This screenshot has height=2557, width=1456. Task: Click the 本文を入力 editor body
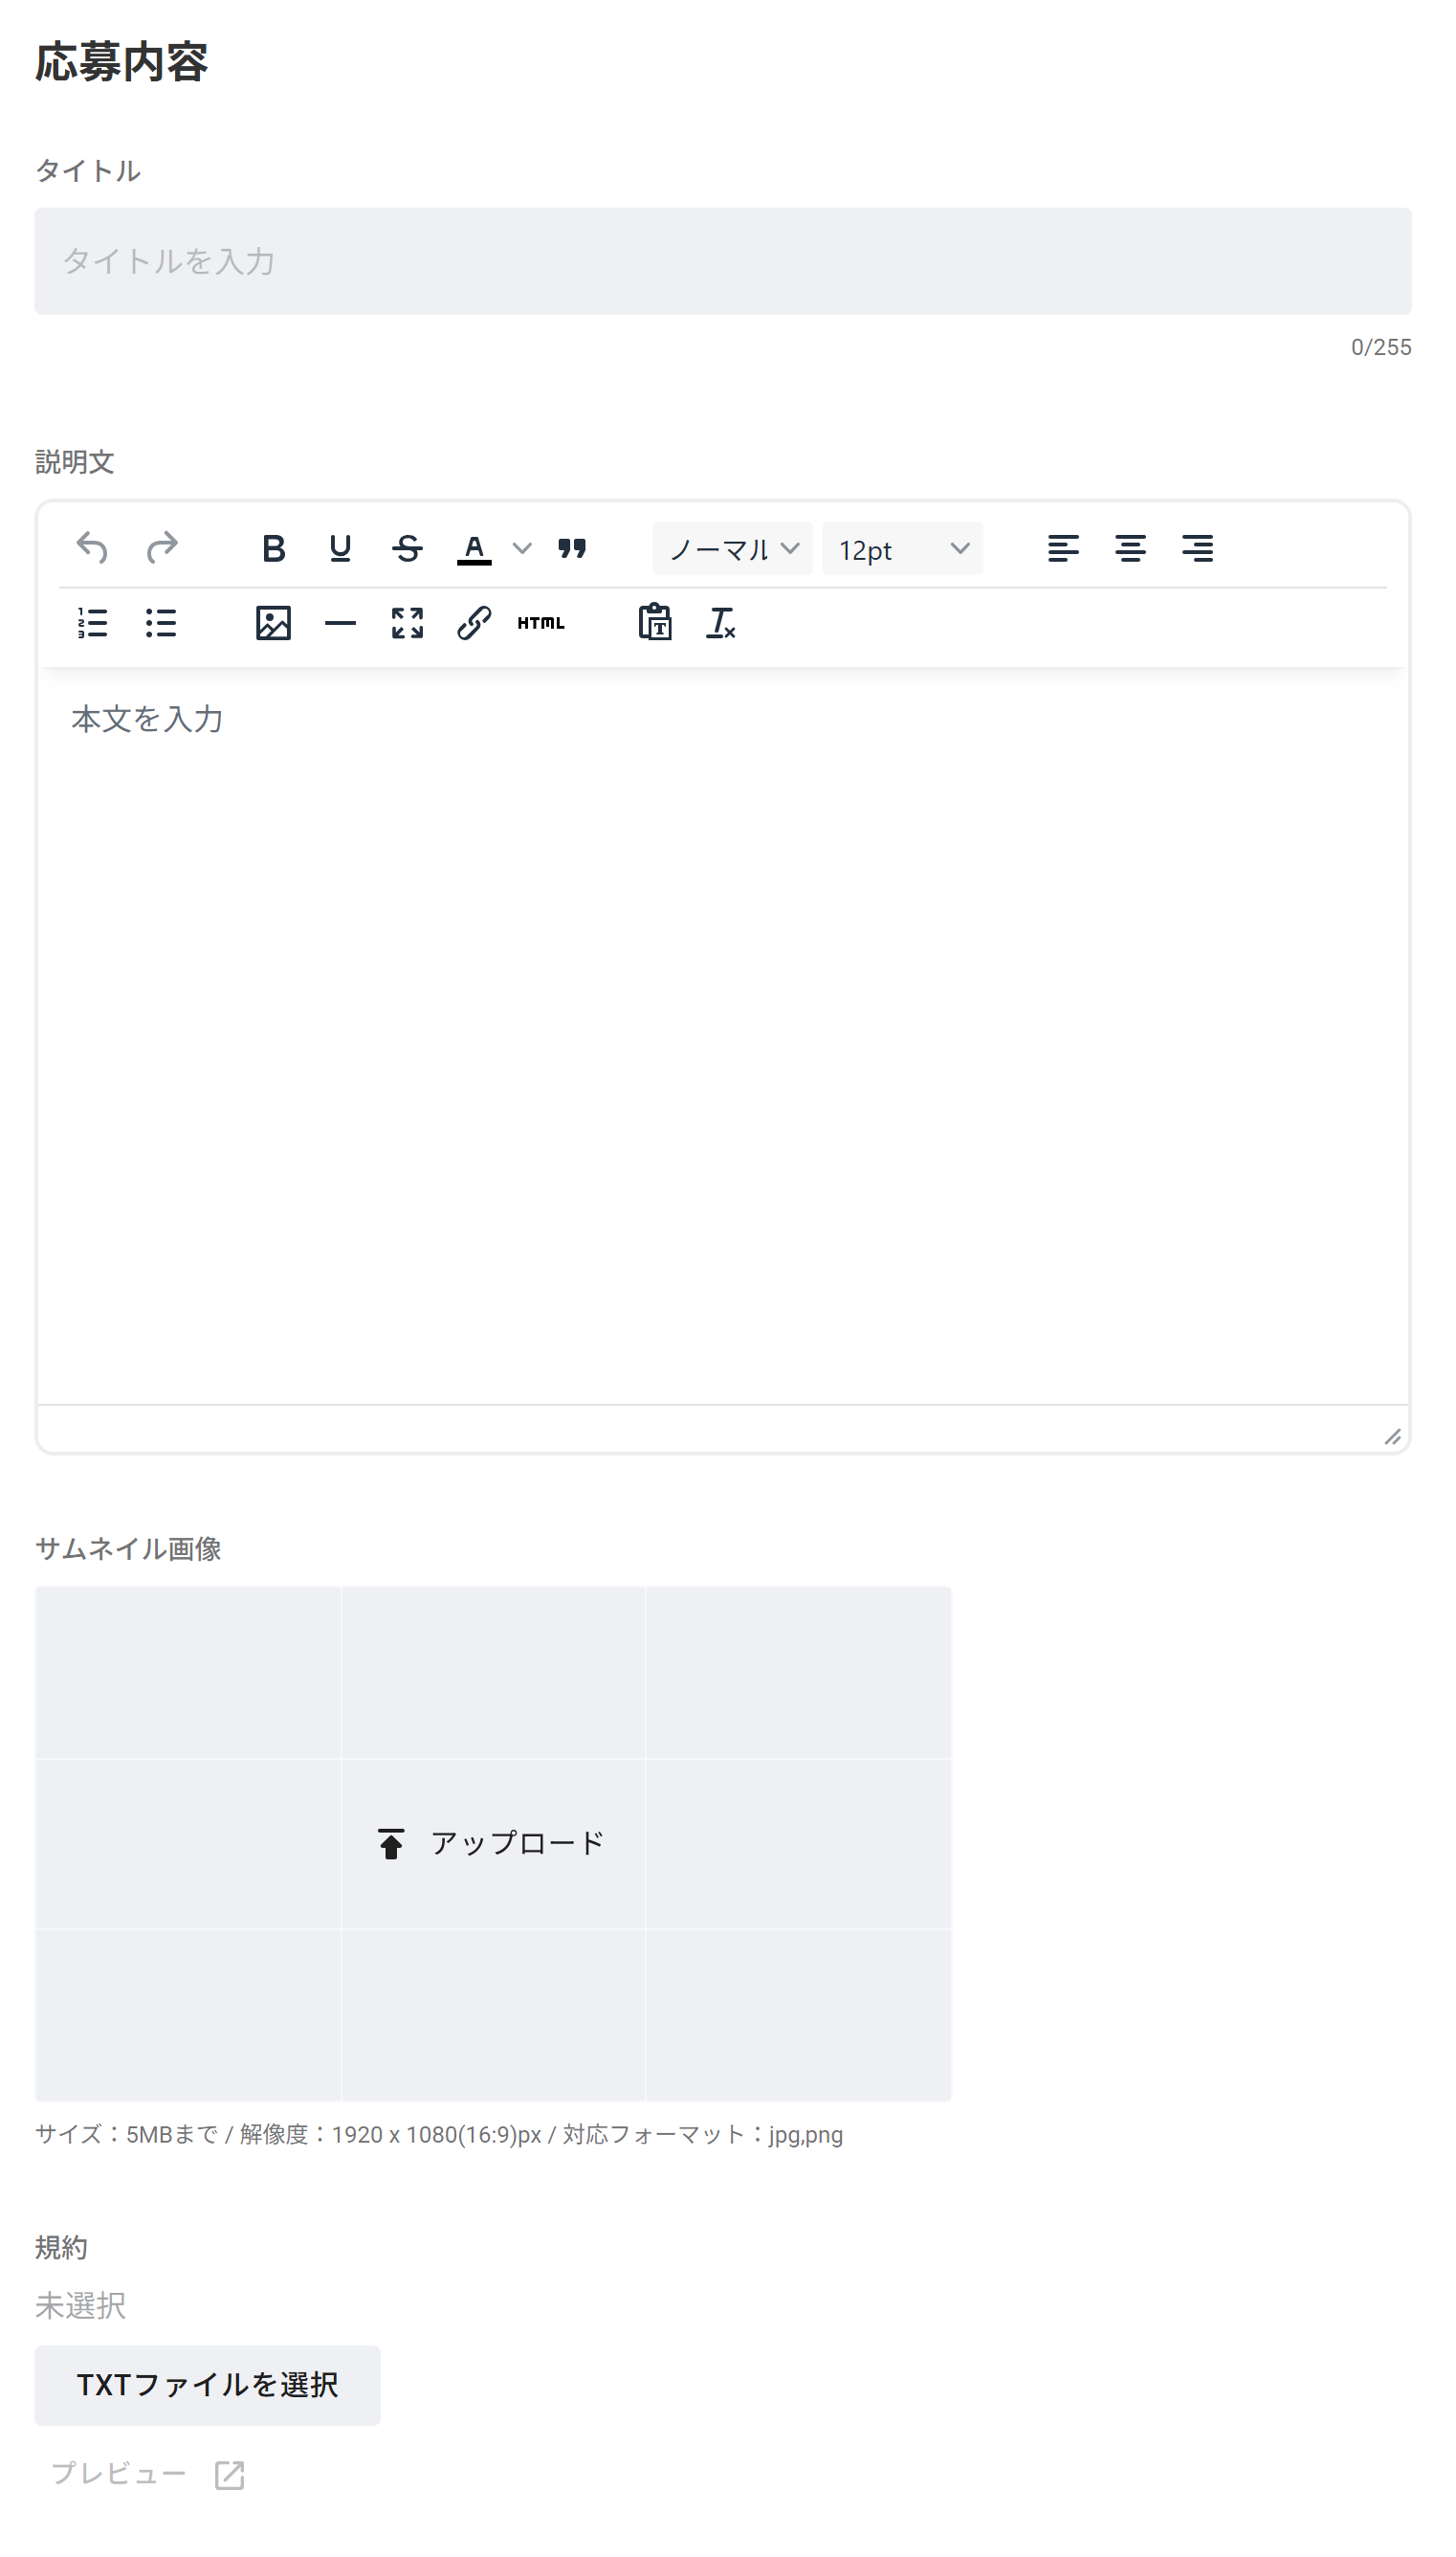(x=723, y=1037)
